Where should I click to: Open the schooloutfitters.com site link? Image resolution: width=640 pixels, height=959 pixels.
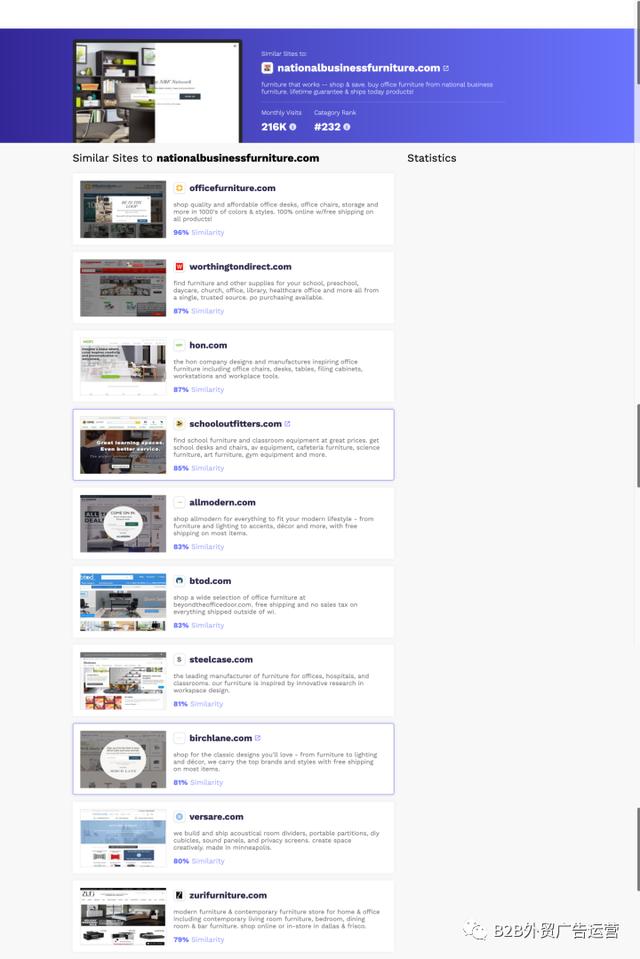point(236,424)
